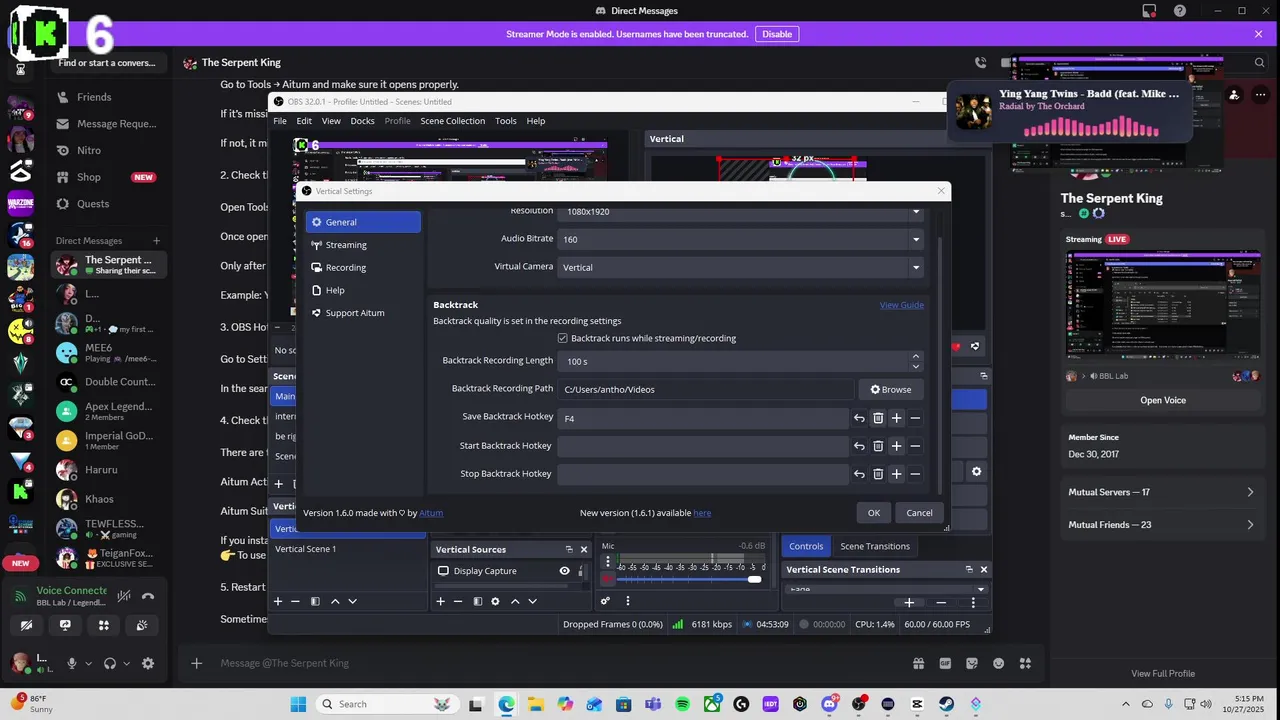The width and height of the screenshot is (1280, 720).
Task: Click the Backtrack Recording Path field
Action: coord(705,389)
